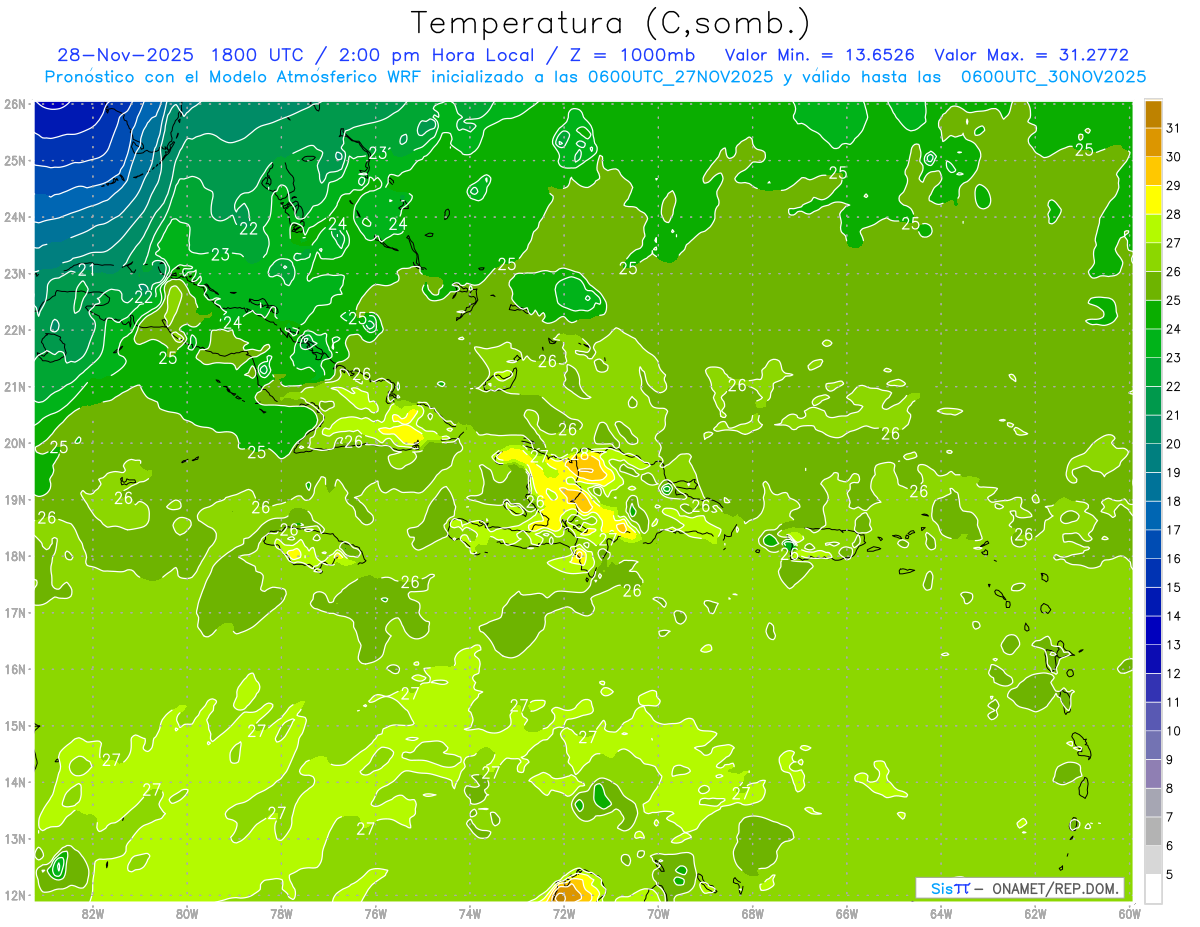Viewport: 1200px width, 927px height.
Task: Click the dark blue swatch between 13 and 14
Action: tap(1153, 630)
